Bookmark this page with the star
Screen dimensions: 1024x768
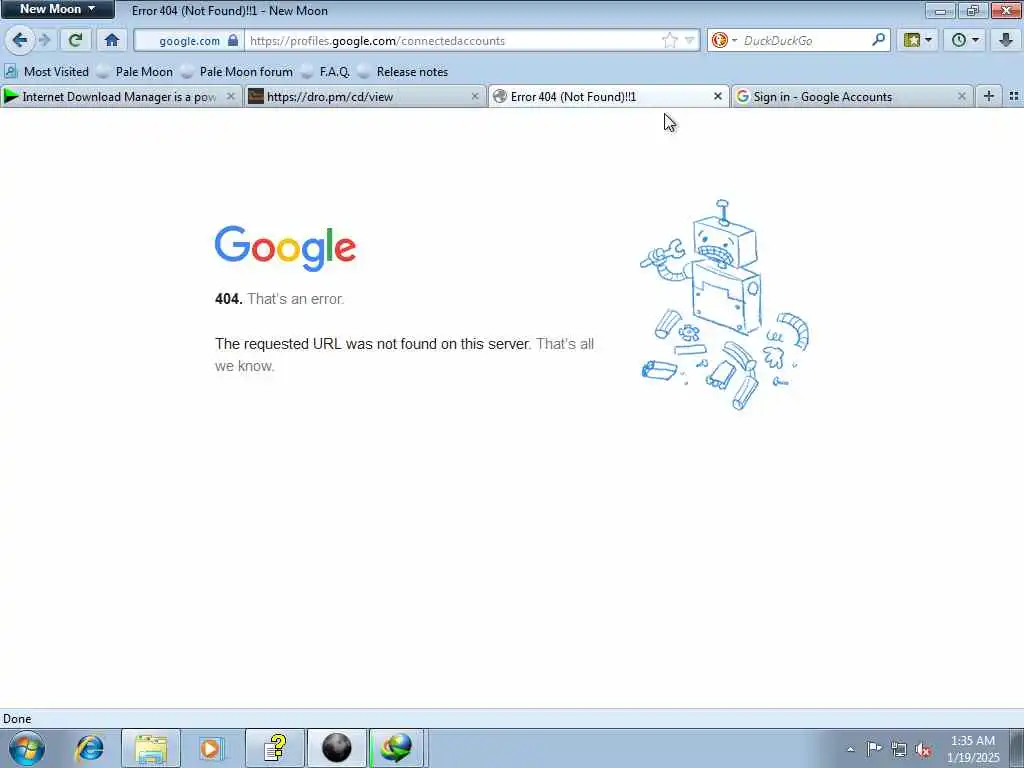click(x=669, y=40)
